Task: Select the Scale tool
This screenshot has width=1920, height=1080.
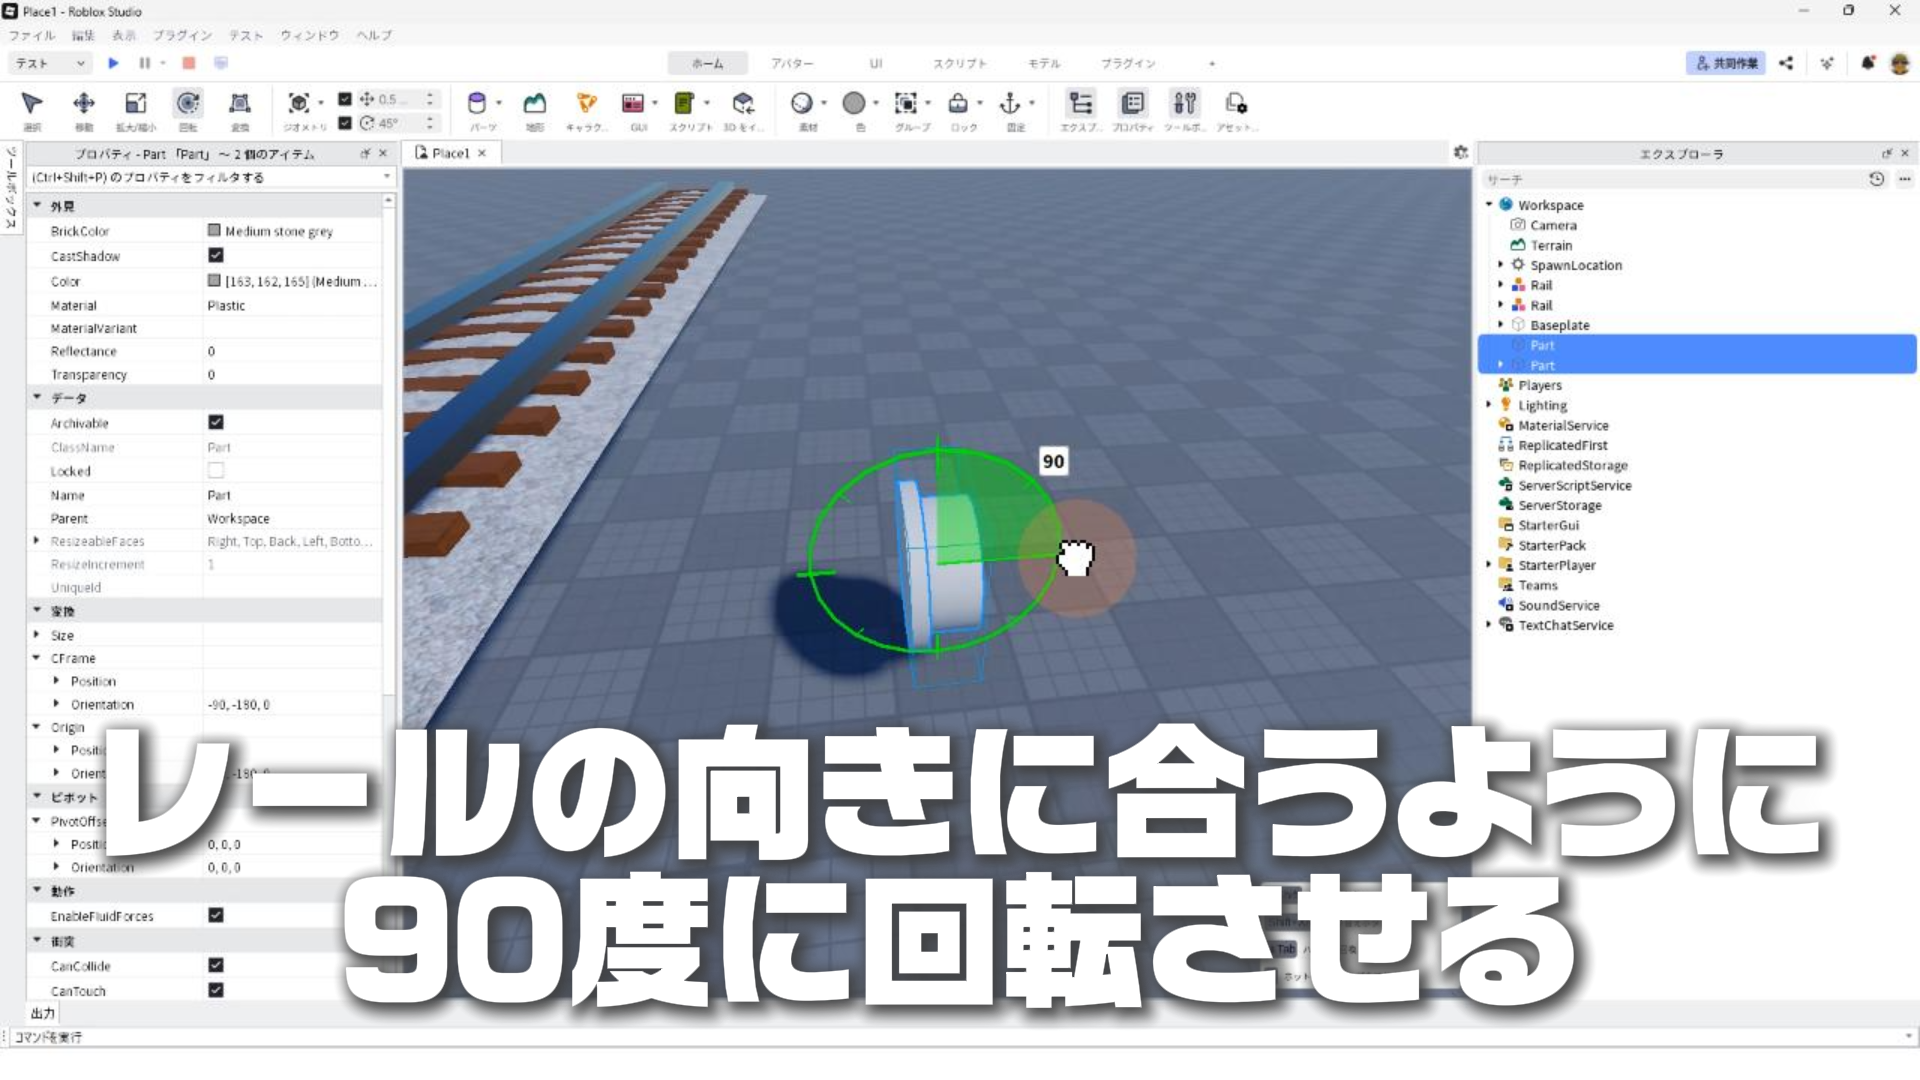Action: [x=136, y=104]
